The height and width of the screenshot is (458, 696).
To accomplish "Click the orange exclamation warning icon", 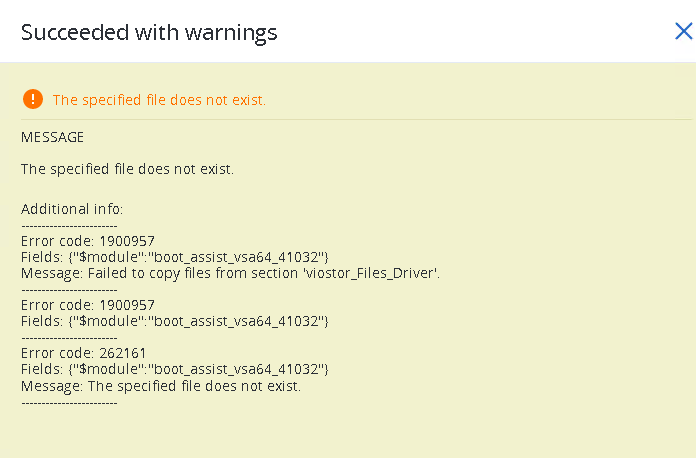I will 33,99.
